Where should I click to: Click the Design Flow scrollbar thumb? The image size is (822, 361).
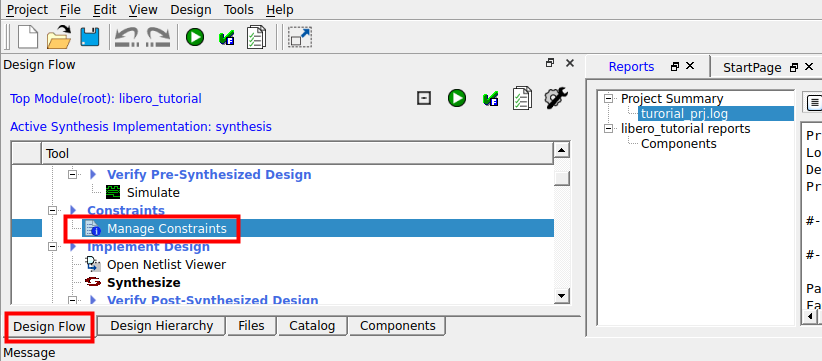562,178
